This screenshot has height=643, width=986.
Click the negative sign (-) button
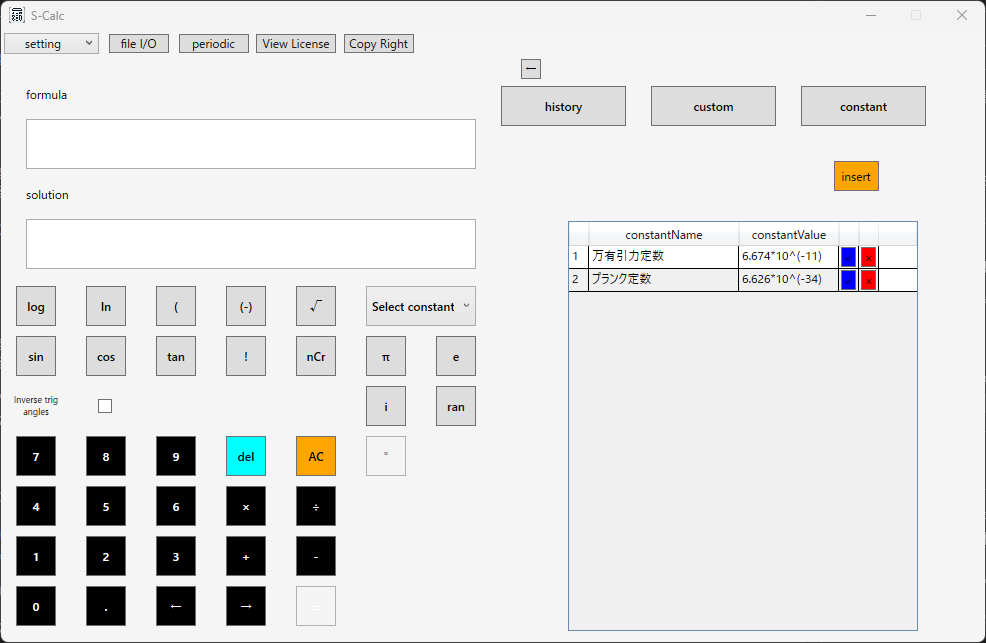point(246,306)
